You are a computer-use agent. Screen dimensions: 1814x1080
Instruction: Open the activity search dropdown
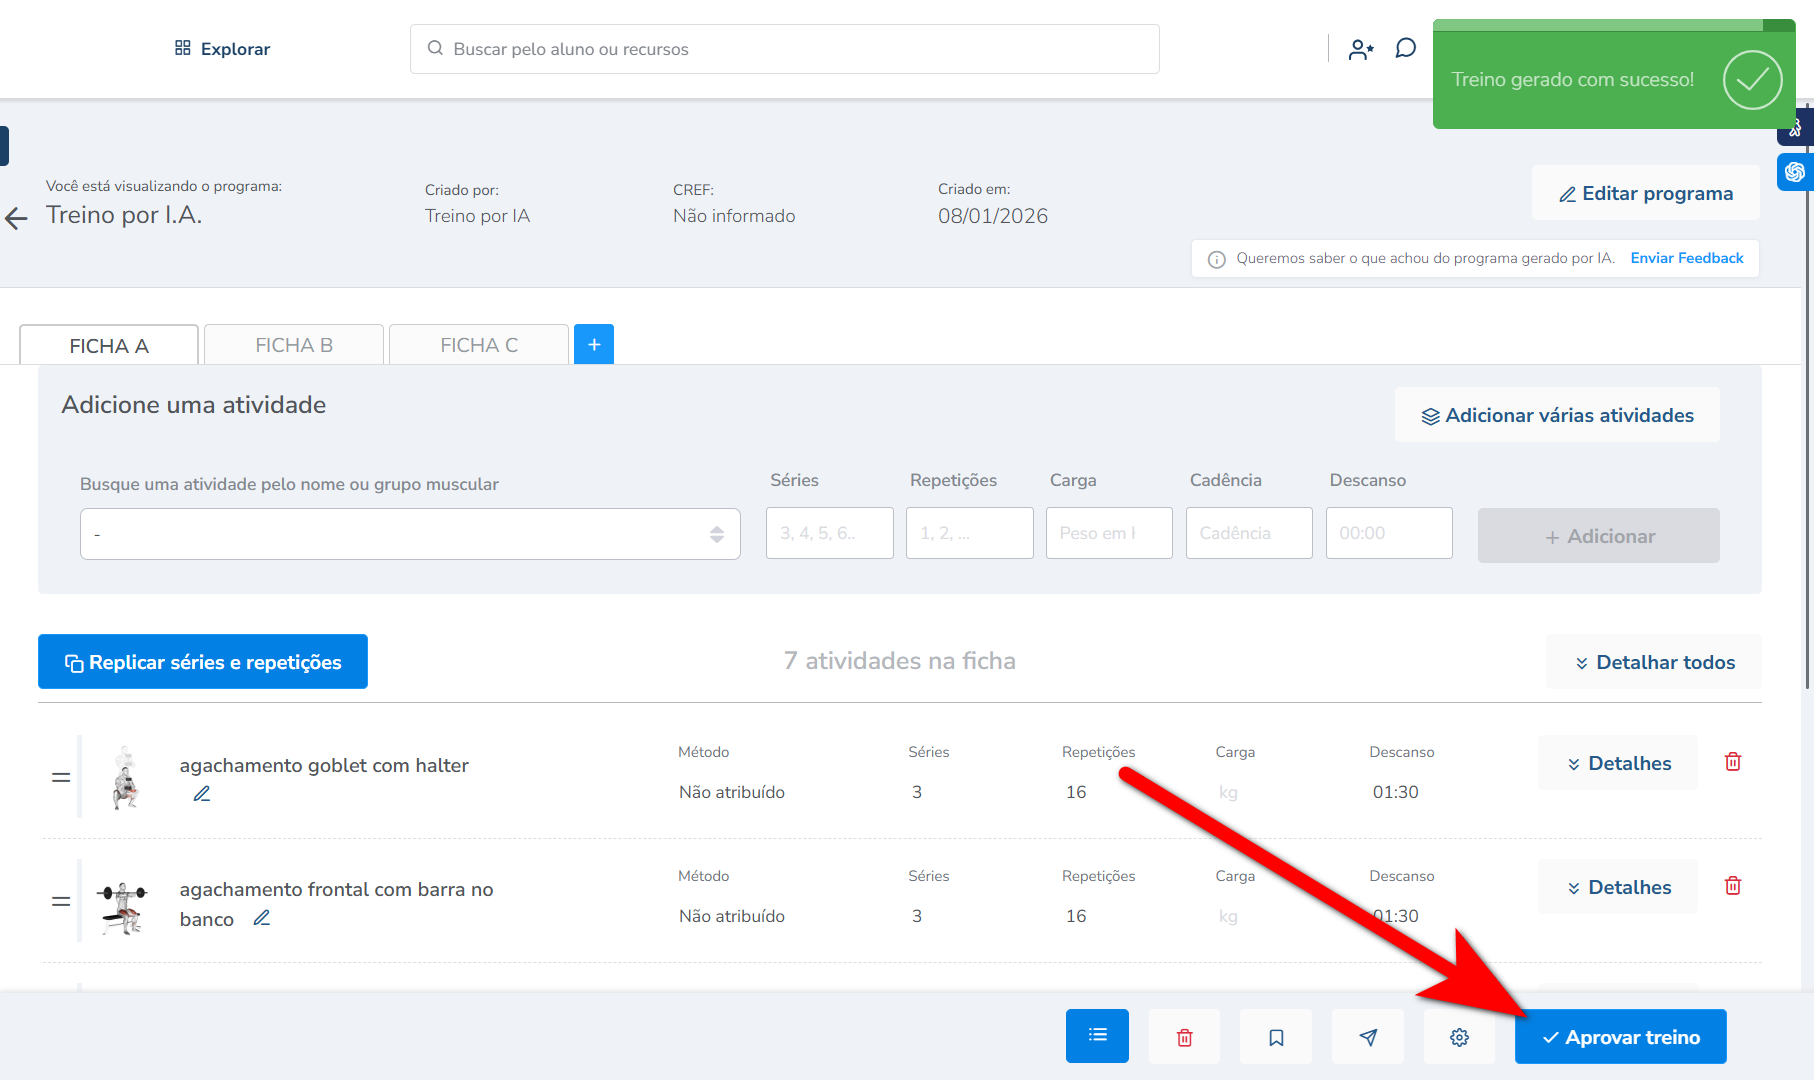click(410, 534)
